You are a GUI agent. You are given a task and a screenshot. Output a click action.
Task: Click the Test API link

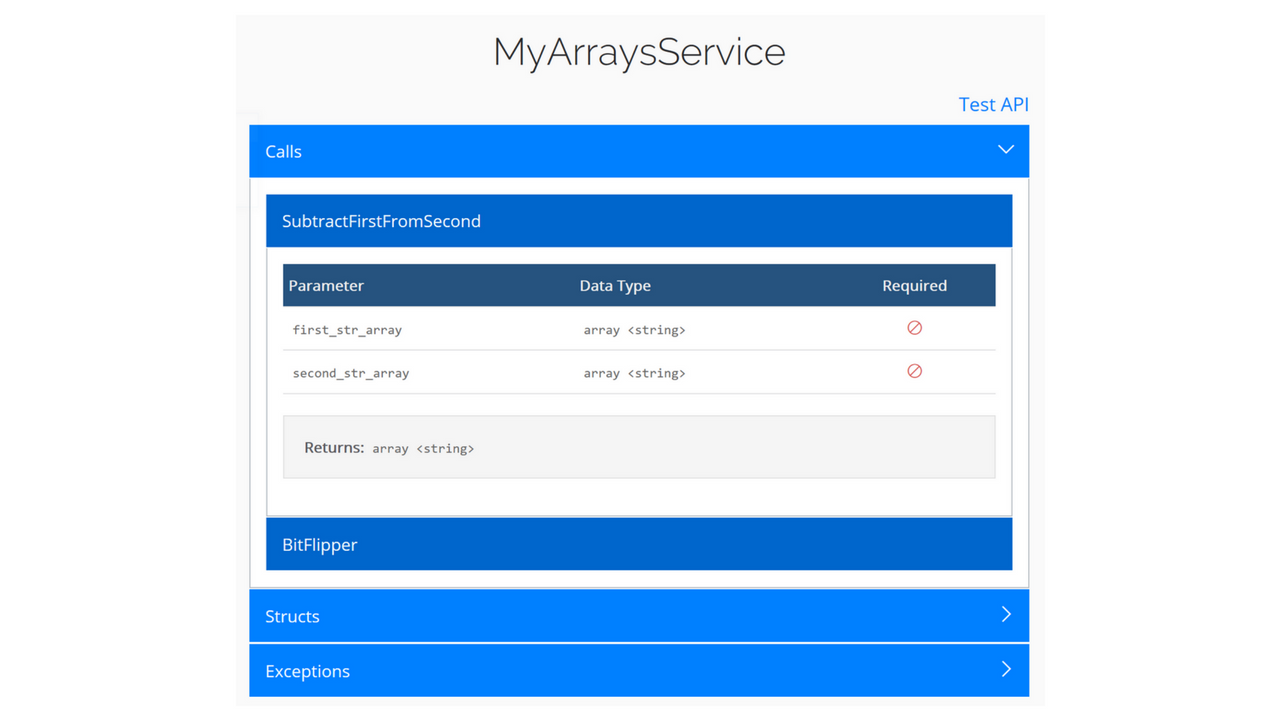[993, 105]
